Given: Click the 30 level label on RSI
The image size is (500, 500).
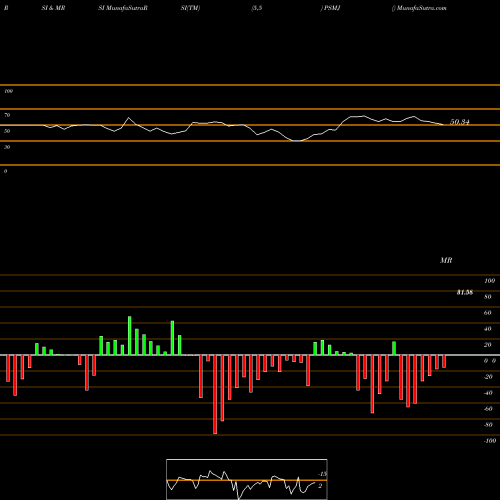Looking at the screenshot, I should [x=7, y=147].
